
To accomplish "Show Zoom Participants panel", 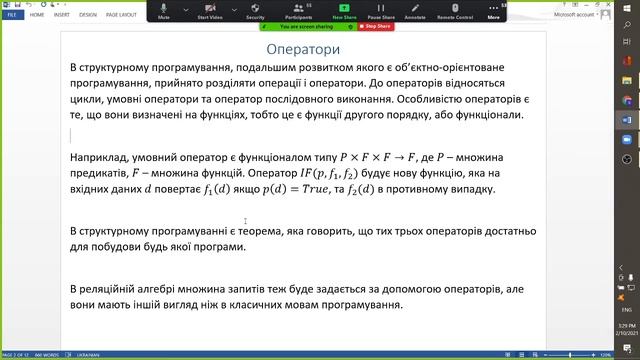I will (299, 11).
